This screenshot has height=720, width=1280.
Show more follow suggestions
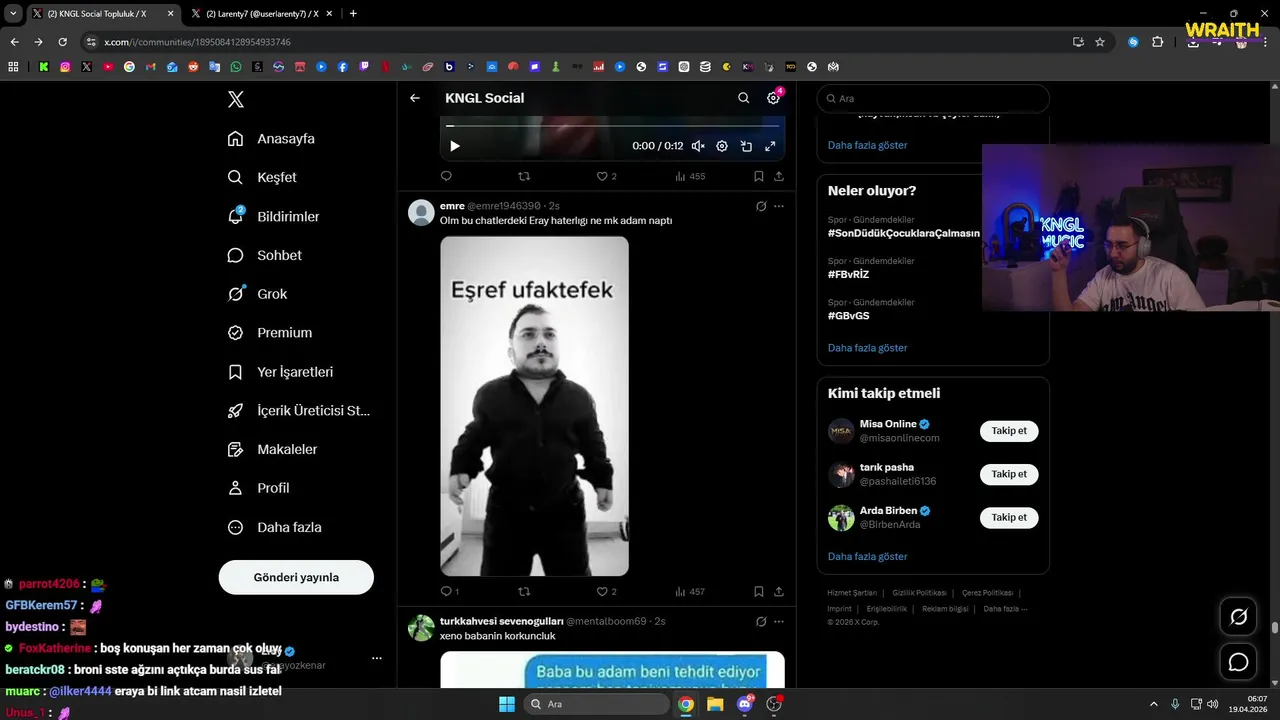[867, 556]
